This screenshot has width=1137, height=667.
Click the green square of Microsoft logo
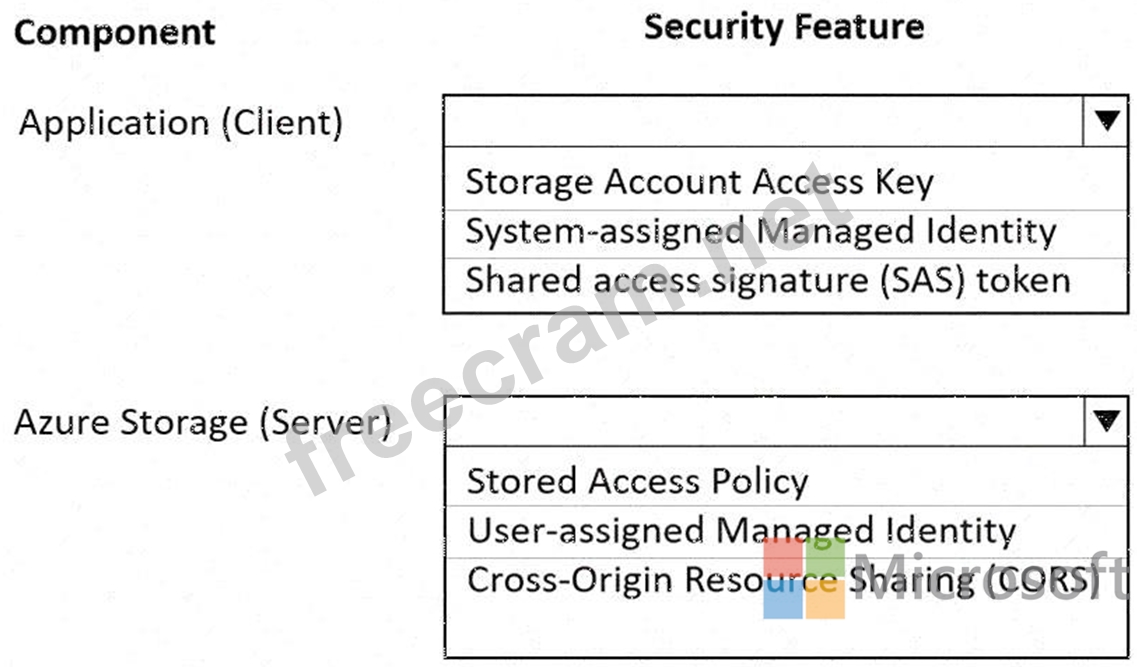tap(826, 557)
